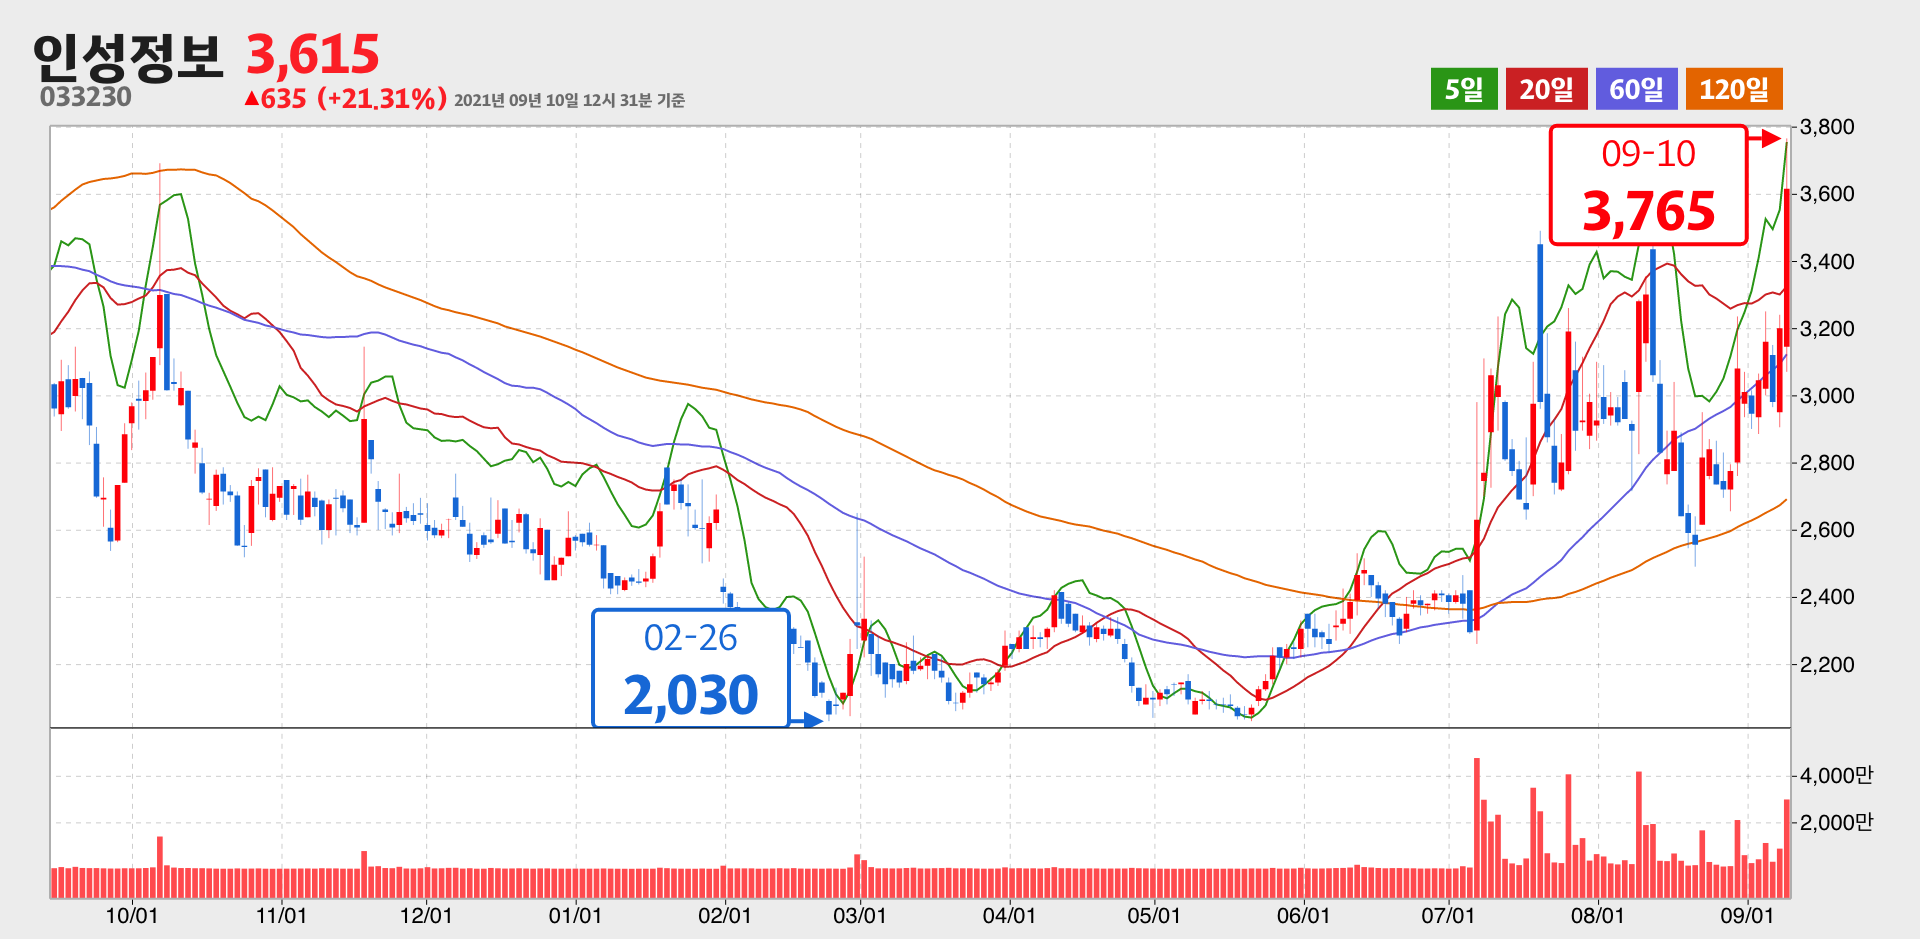Click the 3,600 price axis label
The image size is (1920, 939).
click(x=1827, y=194)
